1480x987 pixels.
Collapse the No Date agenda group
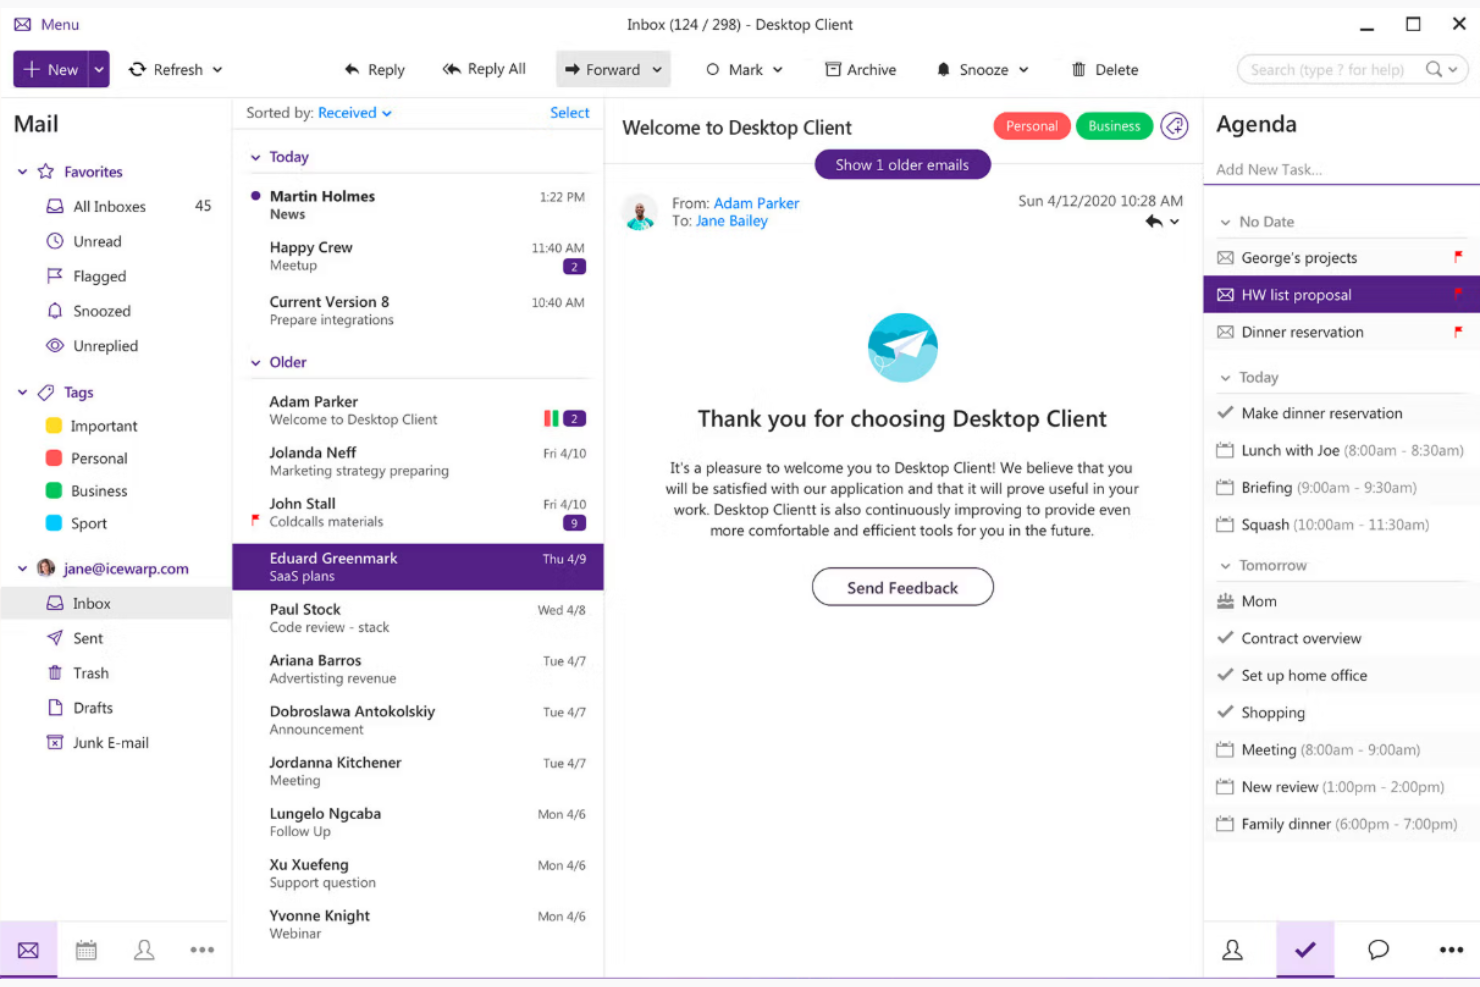(x=1225, y=223)
